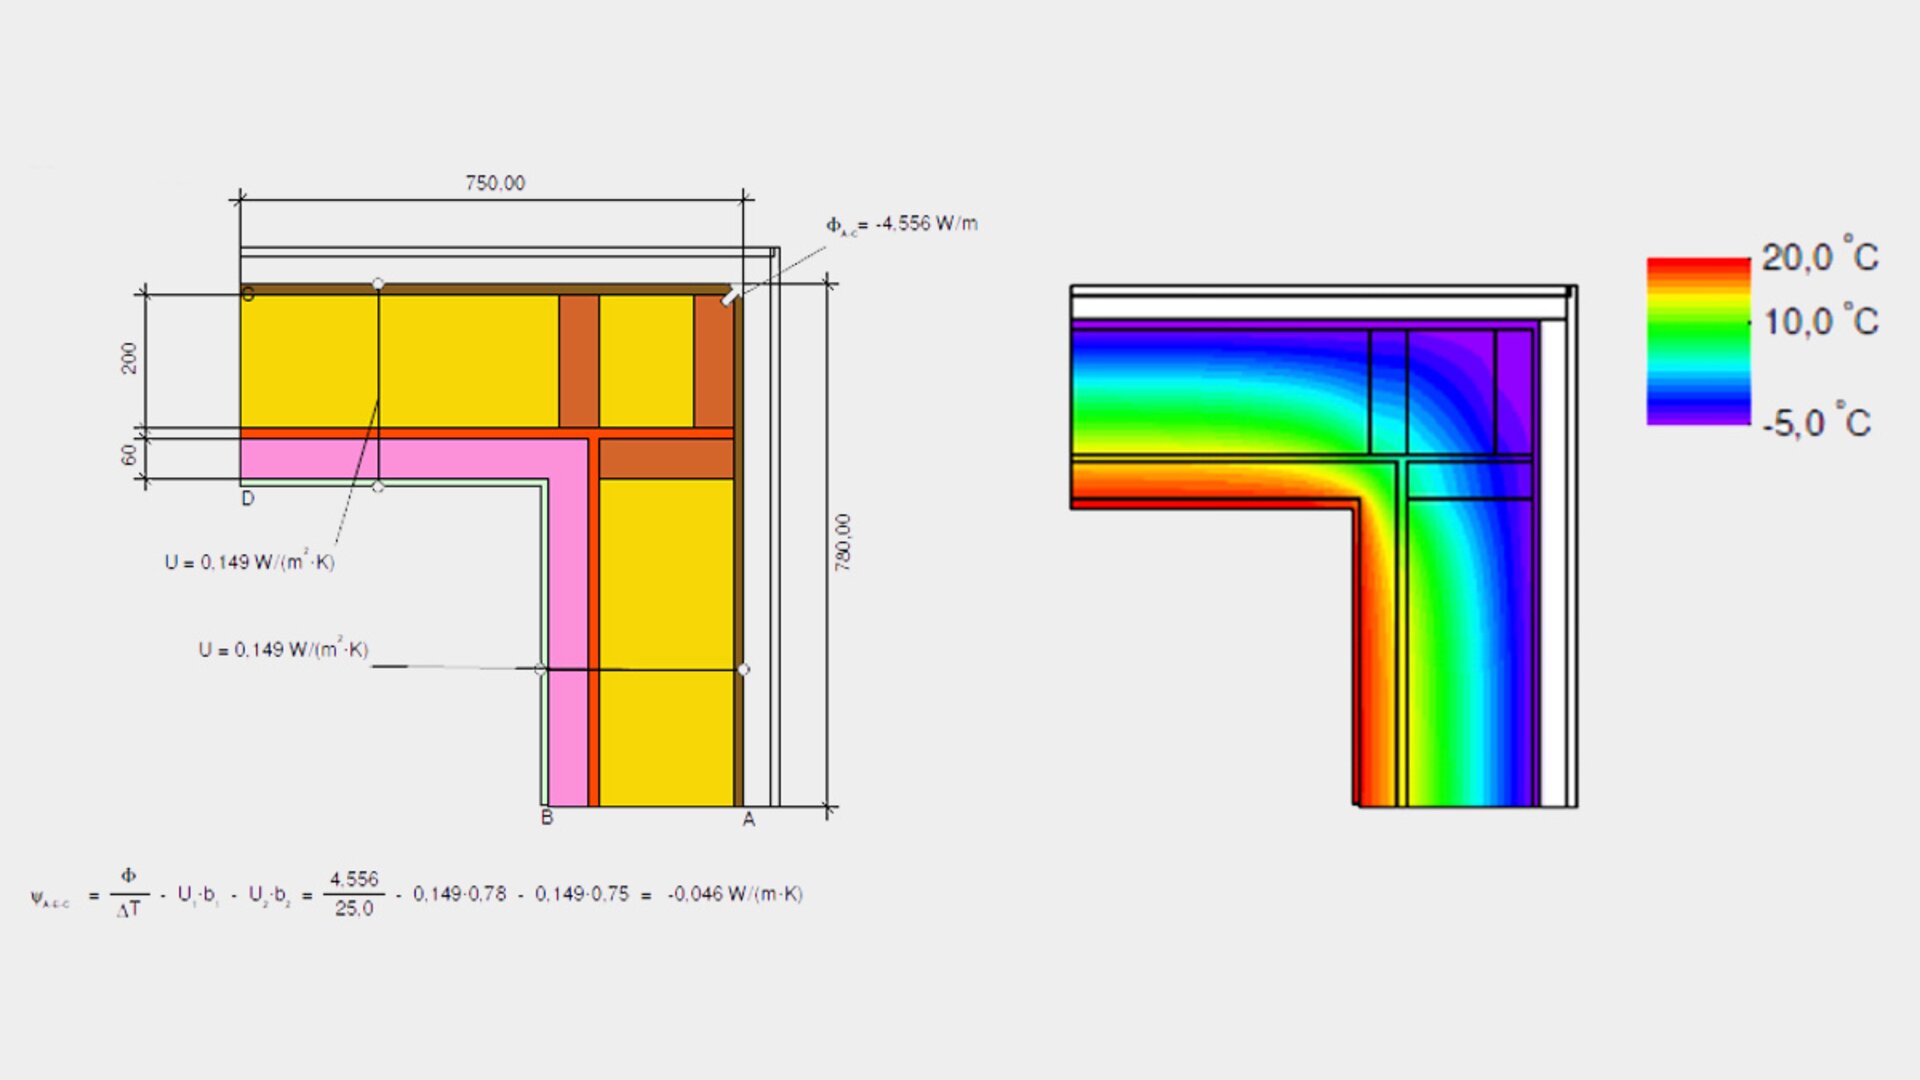Image resolution: width=1920 pixels, height=1080 pixels.
Task: Select the 200 thickness dimension label
Action: [129, 358]
